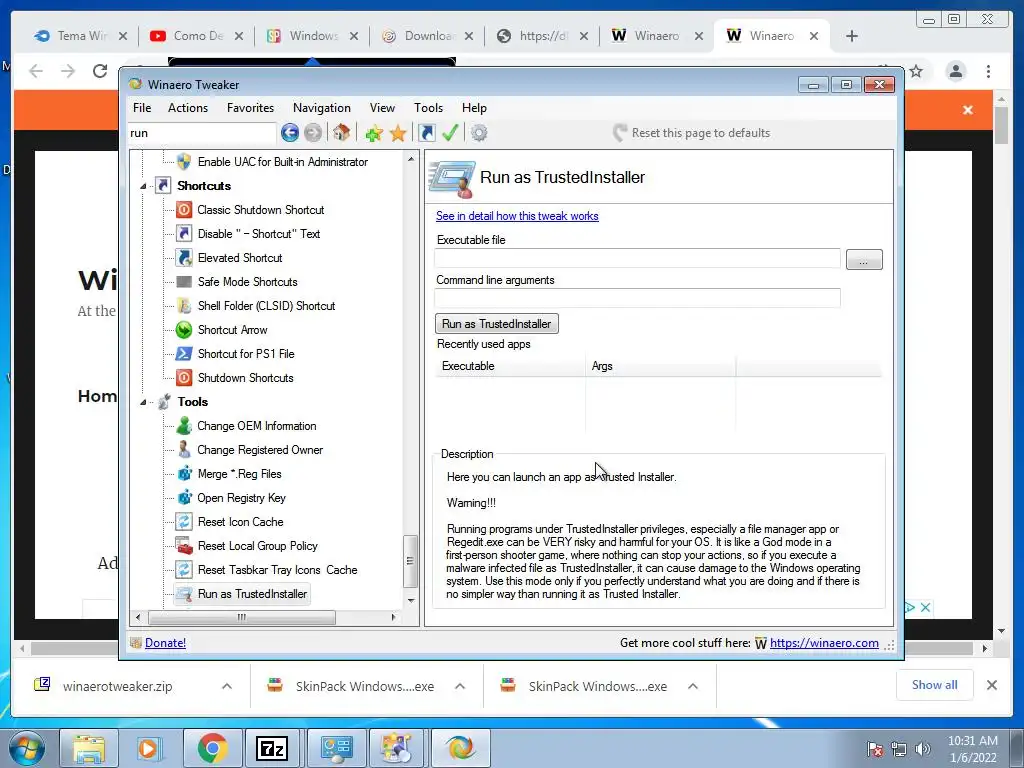Screen dimensions: 1024x768
Task: Open Google Chrome from the taskbar
Action: (x=212, y=748)
